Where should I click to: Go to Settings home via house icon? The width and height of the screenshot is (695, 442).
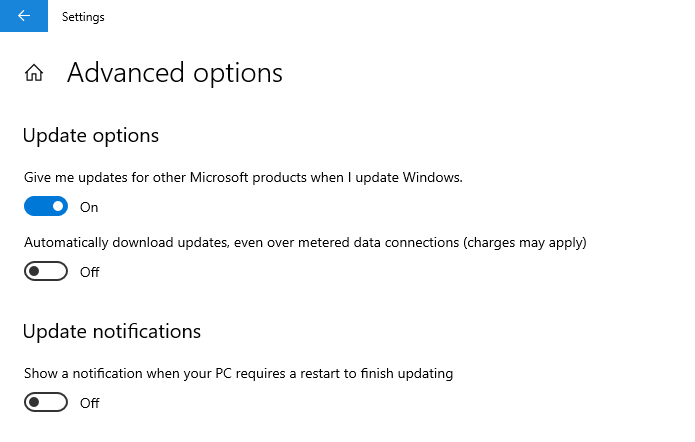point(34,73)
